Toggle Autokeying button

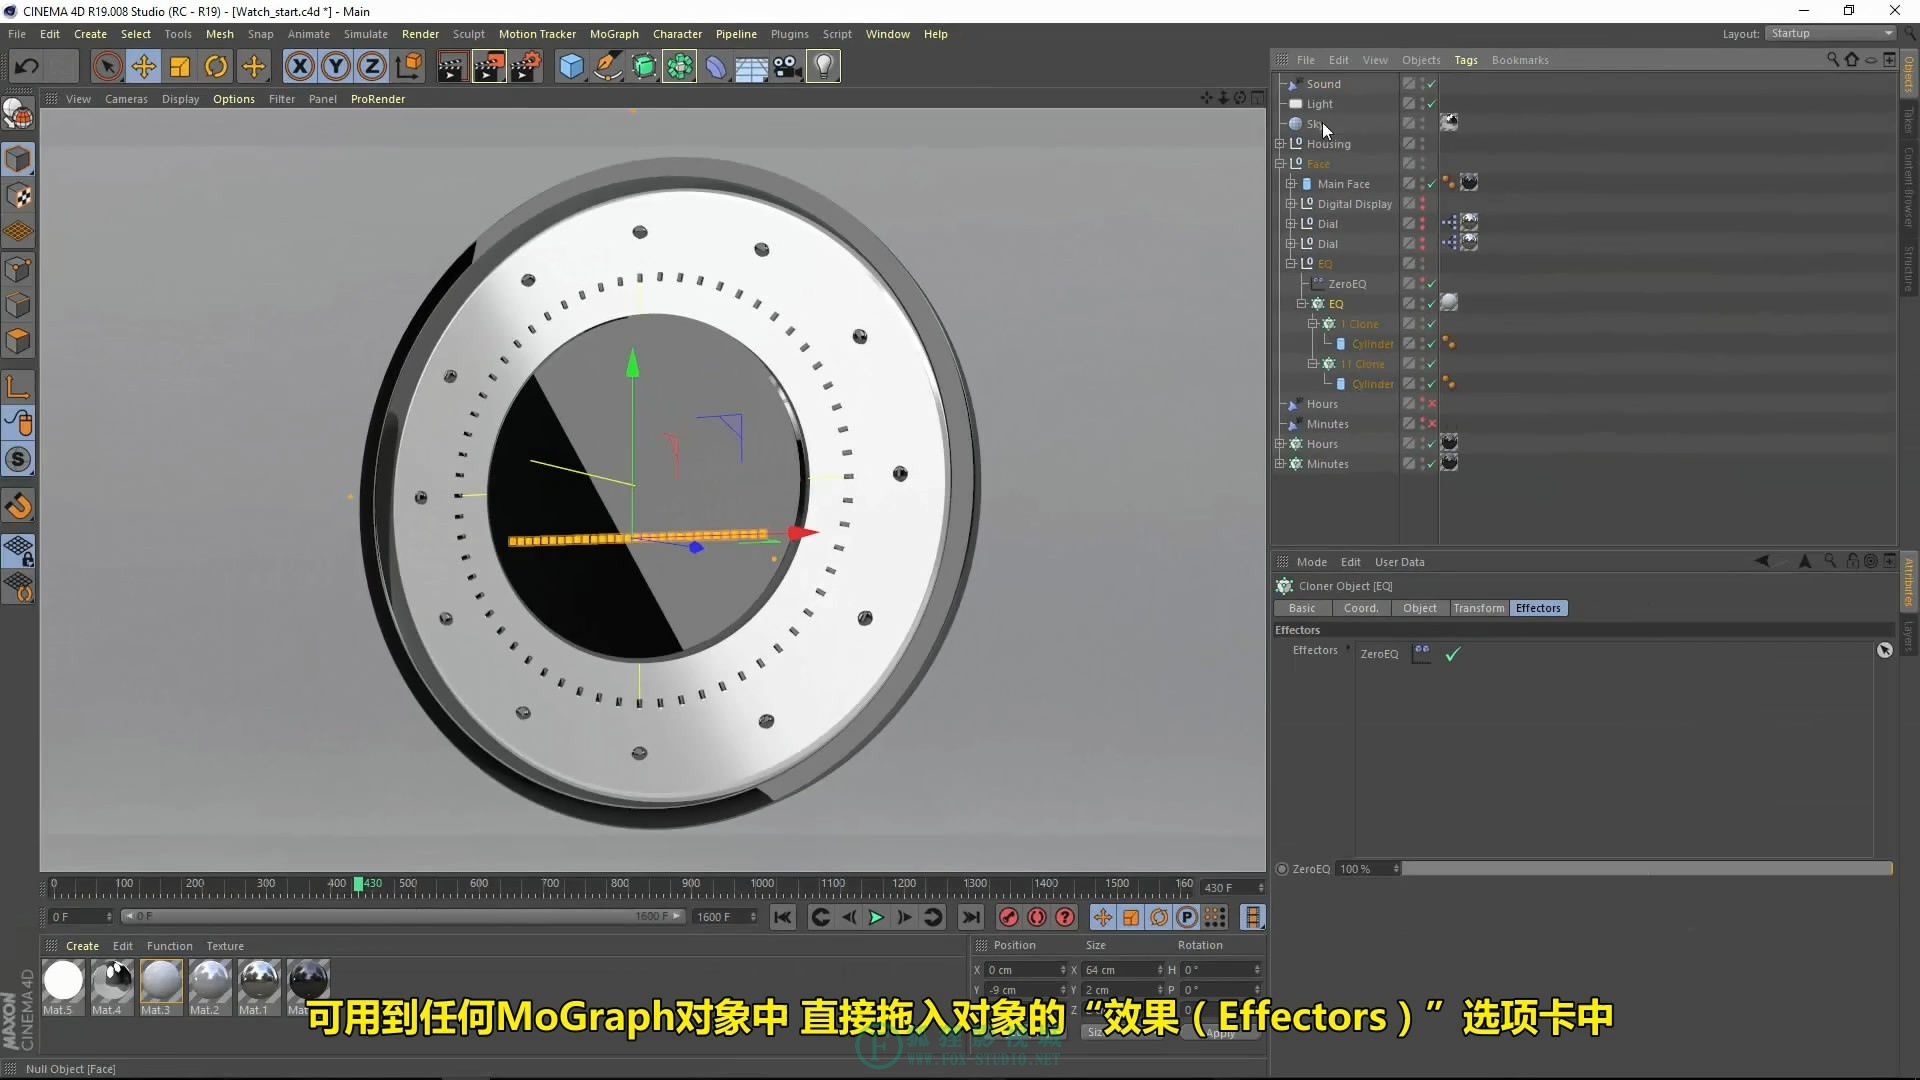1037,917
